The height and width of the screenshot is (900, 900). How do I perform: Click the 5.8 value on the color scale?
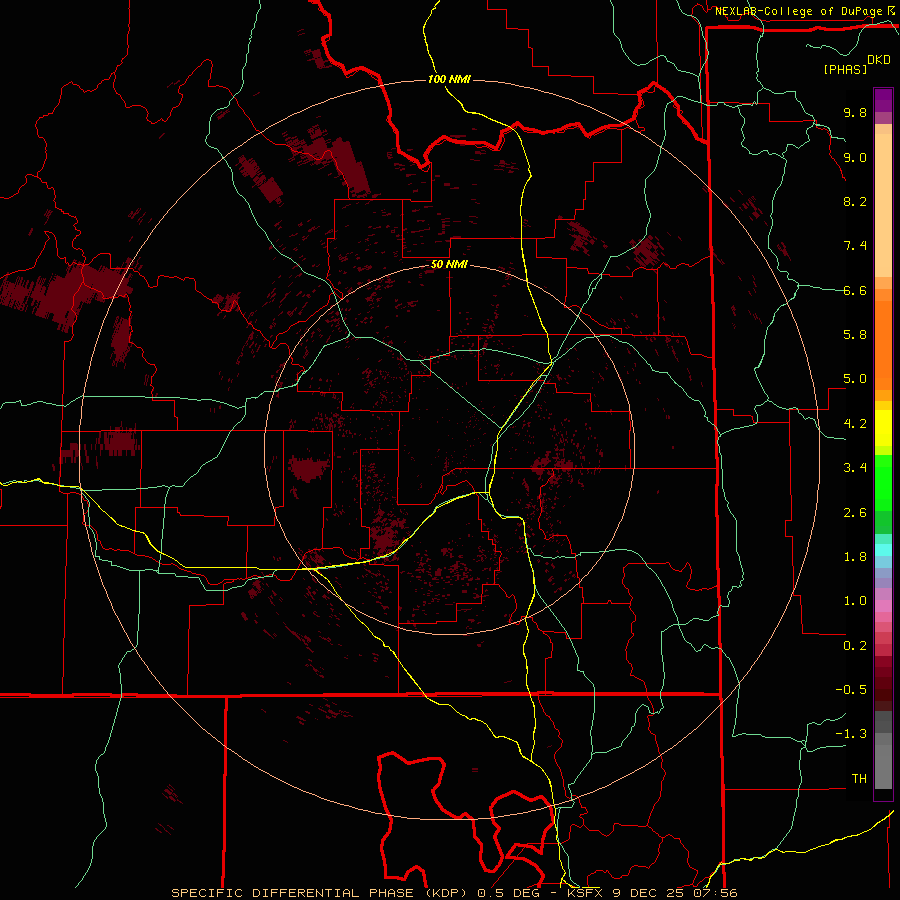pos(855,335)
